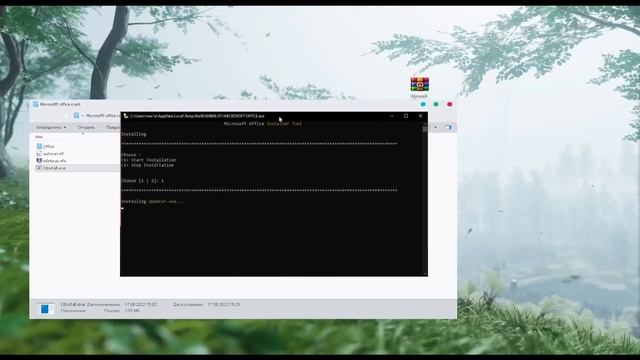640x360 pixels.
Task: Open the WinRAR archive icon on desktop
Action: [420, 84]
